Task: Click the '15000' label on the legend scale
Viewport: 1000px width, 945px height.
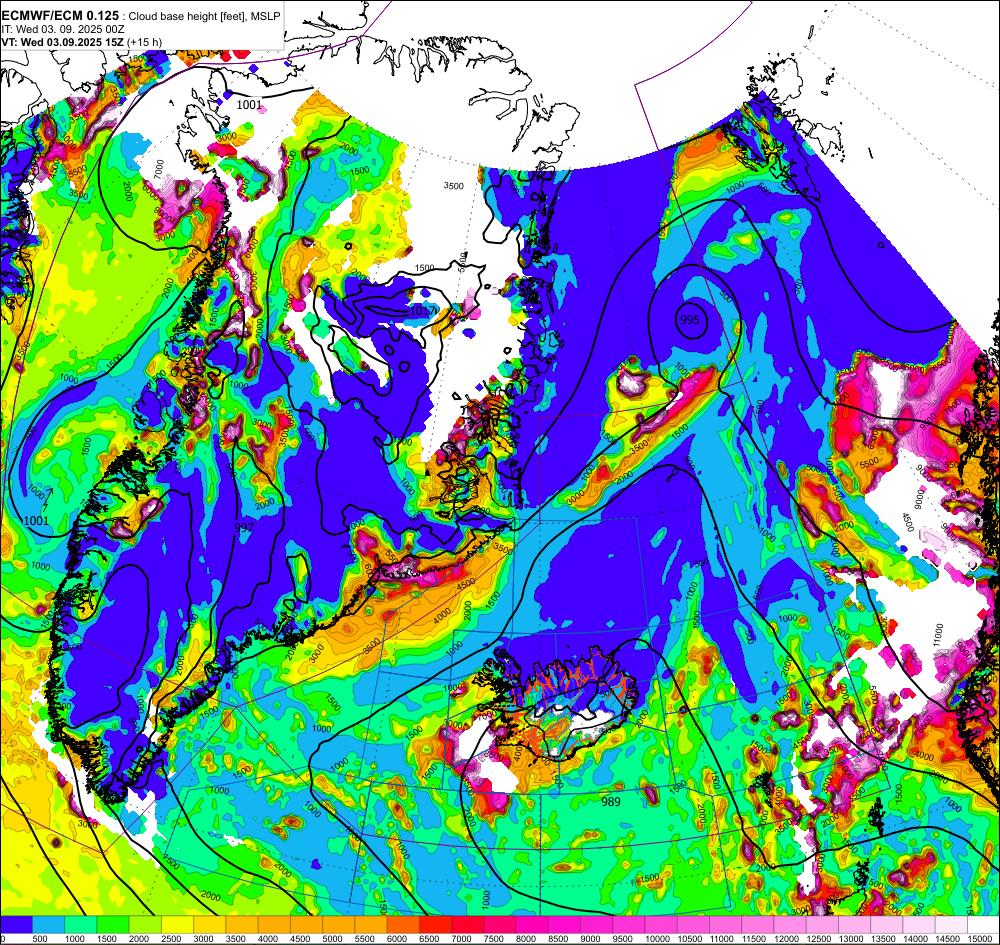Action: pyautogui.click(x=979, y=939)
